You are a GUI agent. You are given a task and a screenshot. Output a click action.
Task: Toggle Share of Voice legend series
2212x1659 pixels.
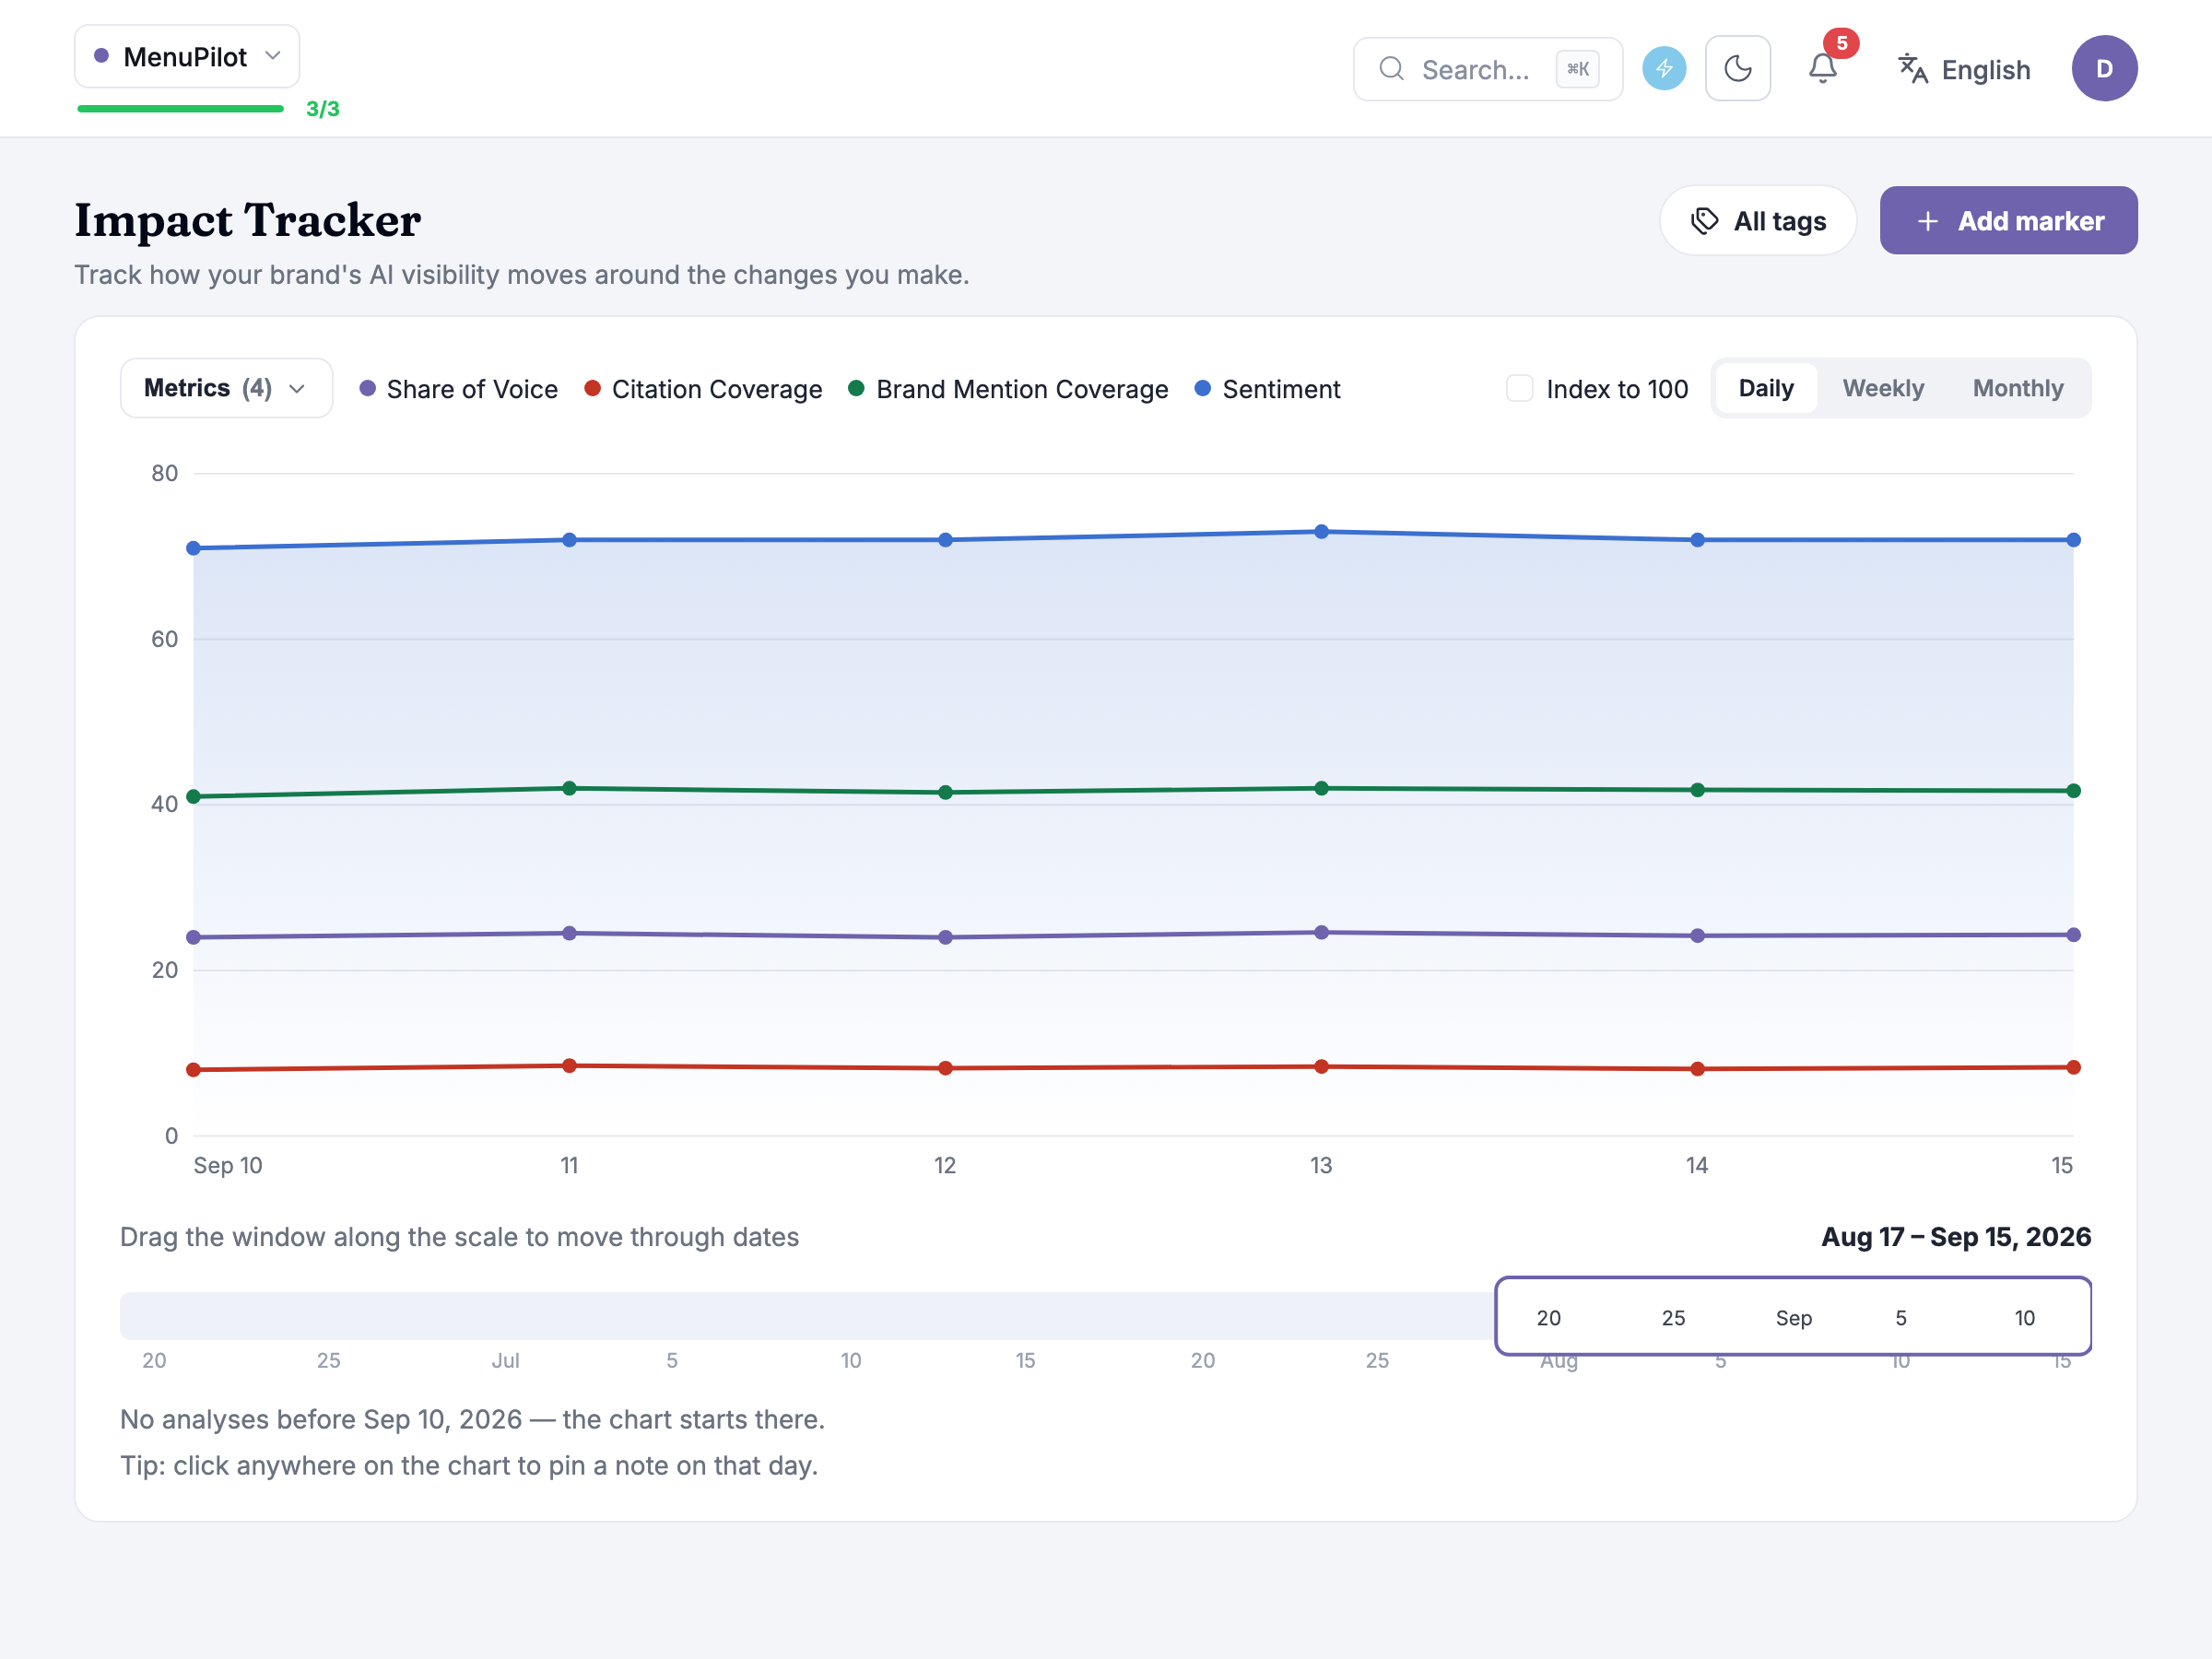click(x=459, y=389)
